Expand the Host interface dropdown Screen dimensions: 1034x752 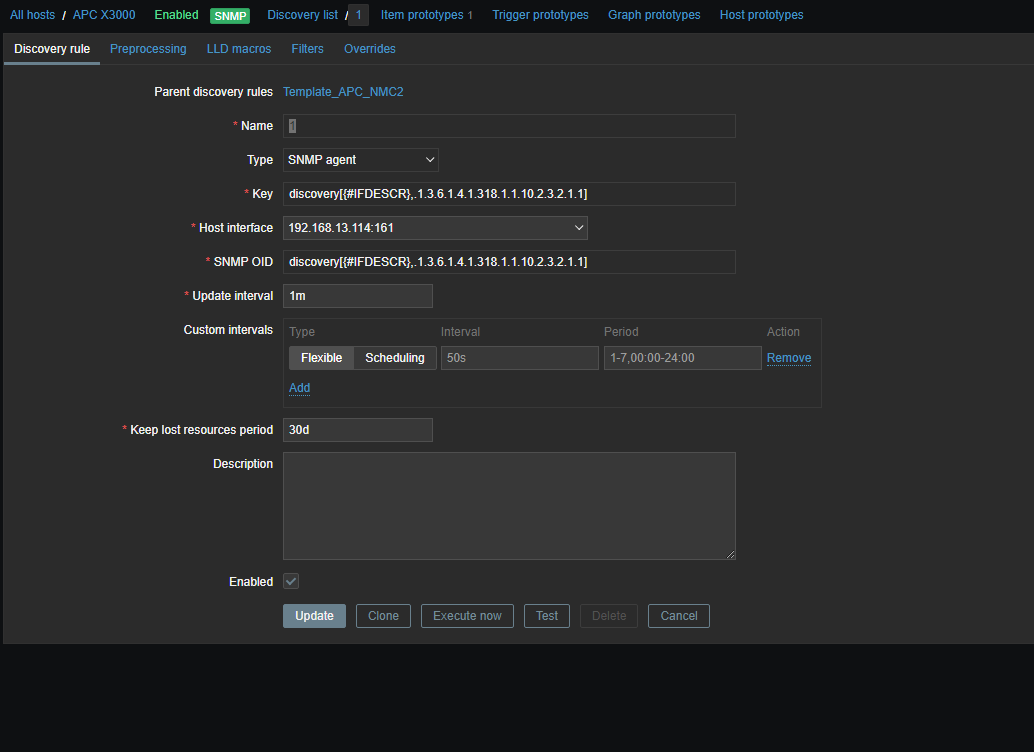(x=435, y=228)
